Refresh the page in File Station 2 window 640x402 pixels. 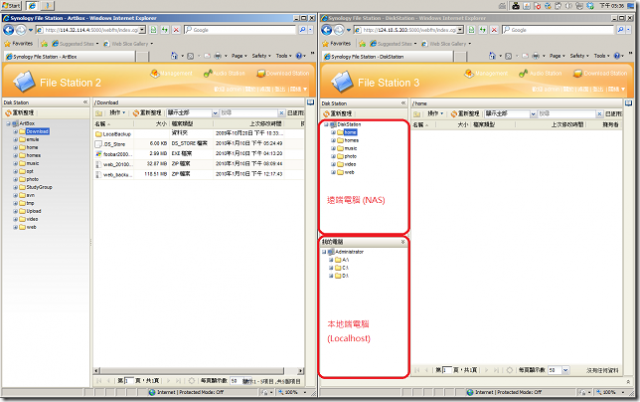pyautogui.click(x=165, y=30)
